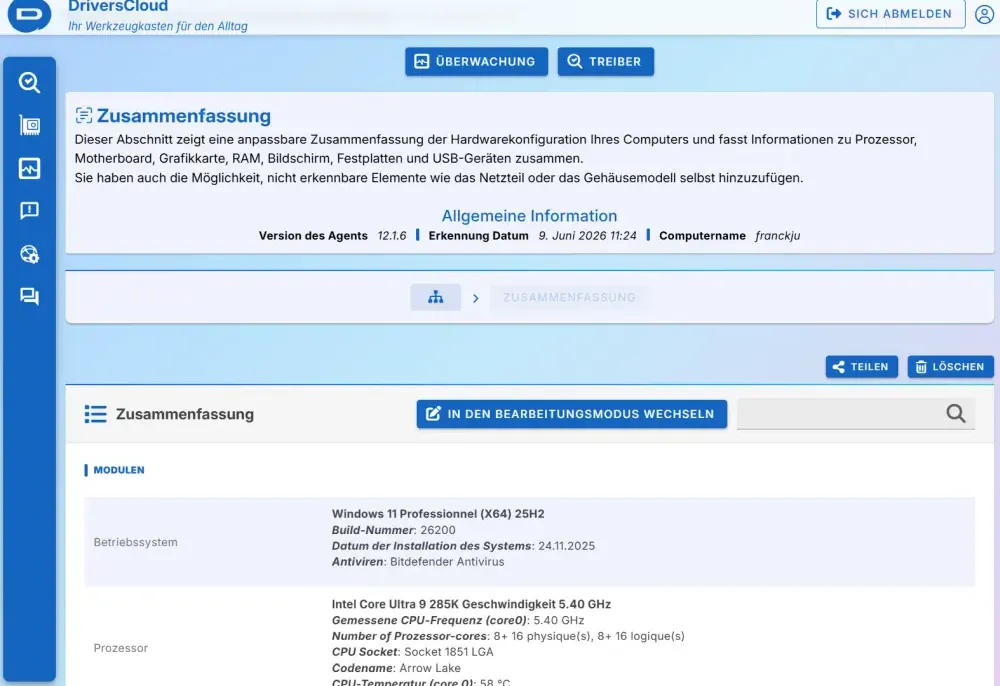Click the SICH ABMELDEN logout button

[x=890, y=13]
